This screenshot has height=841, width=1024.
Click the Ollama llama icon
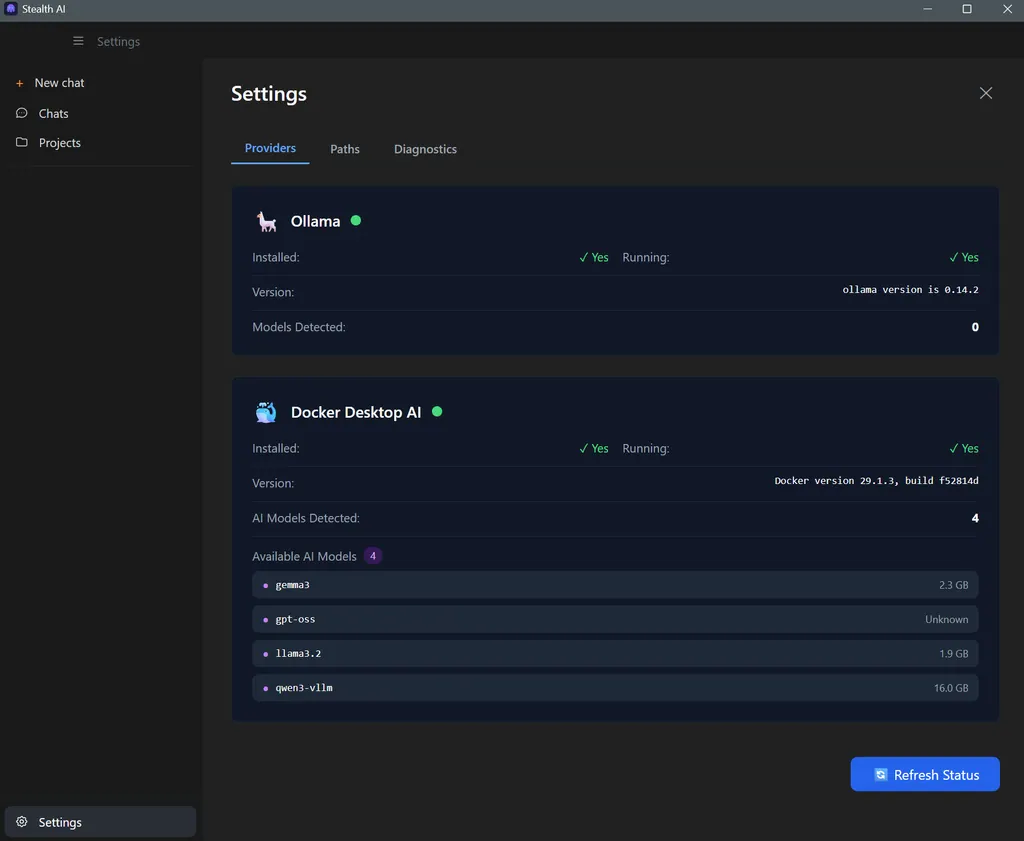point(266,221)
